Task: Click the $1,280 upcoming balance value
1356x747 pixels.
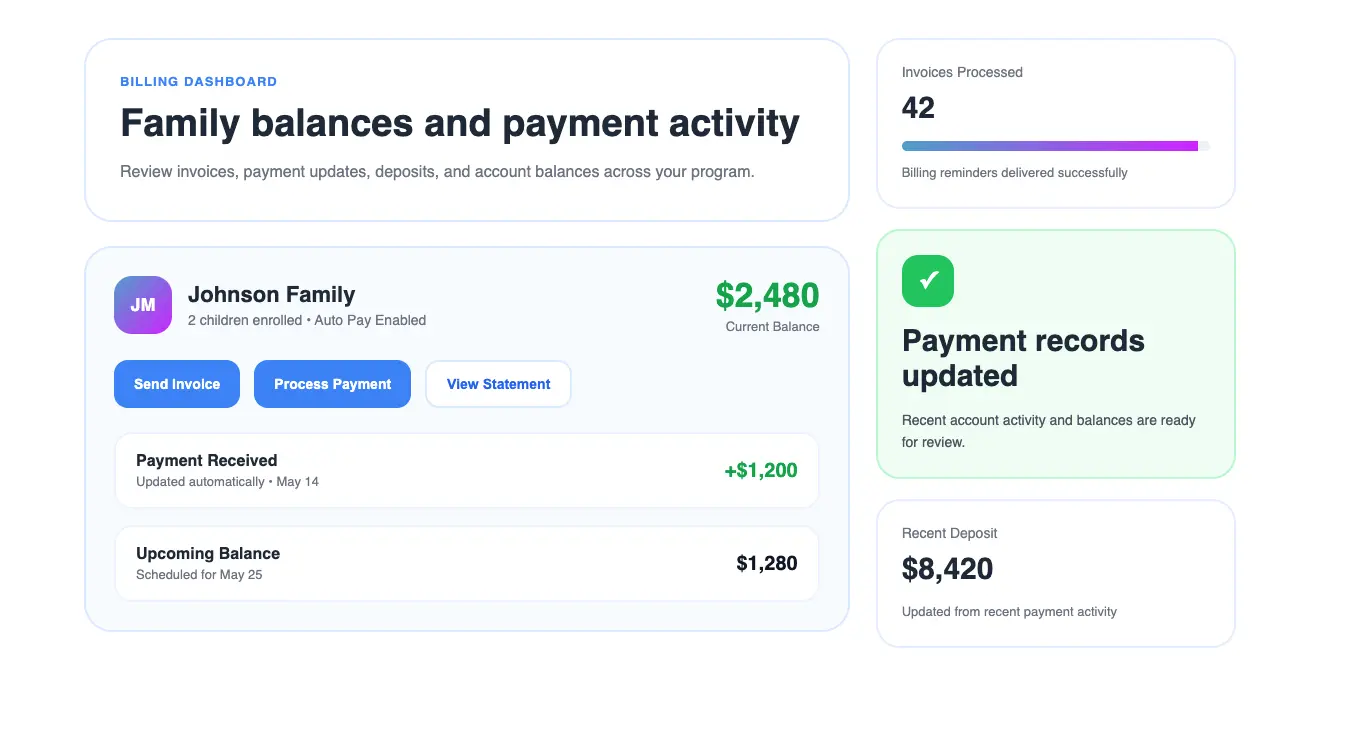Action: 767,563
